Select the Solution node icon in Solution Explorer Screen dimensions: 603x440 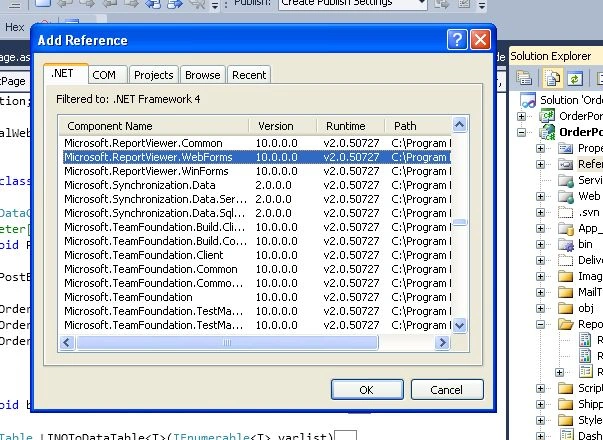[x=528, y=100]
